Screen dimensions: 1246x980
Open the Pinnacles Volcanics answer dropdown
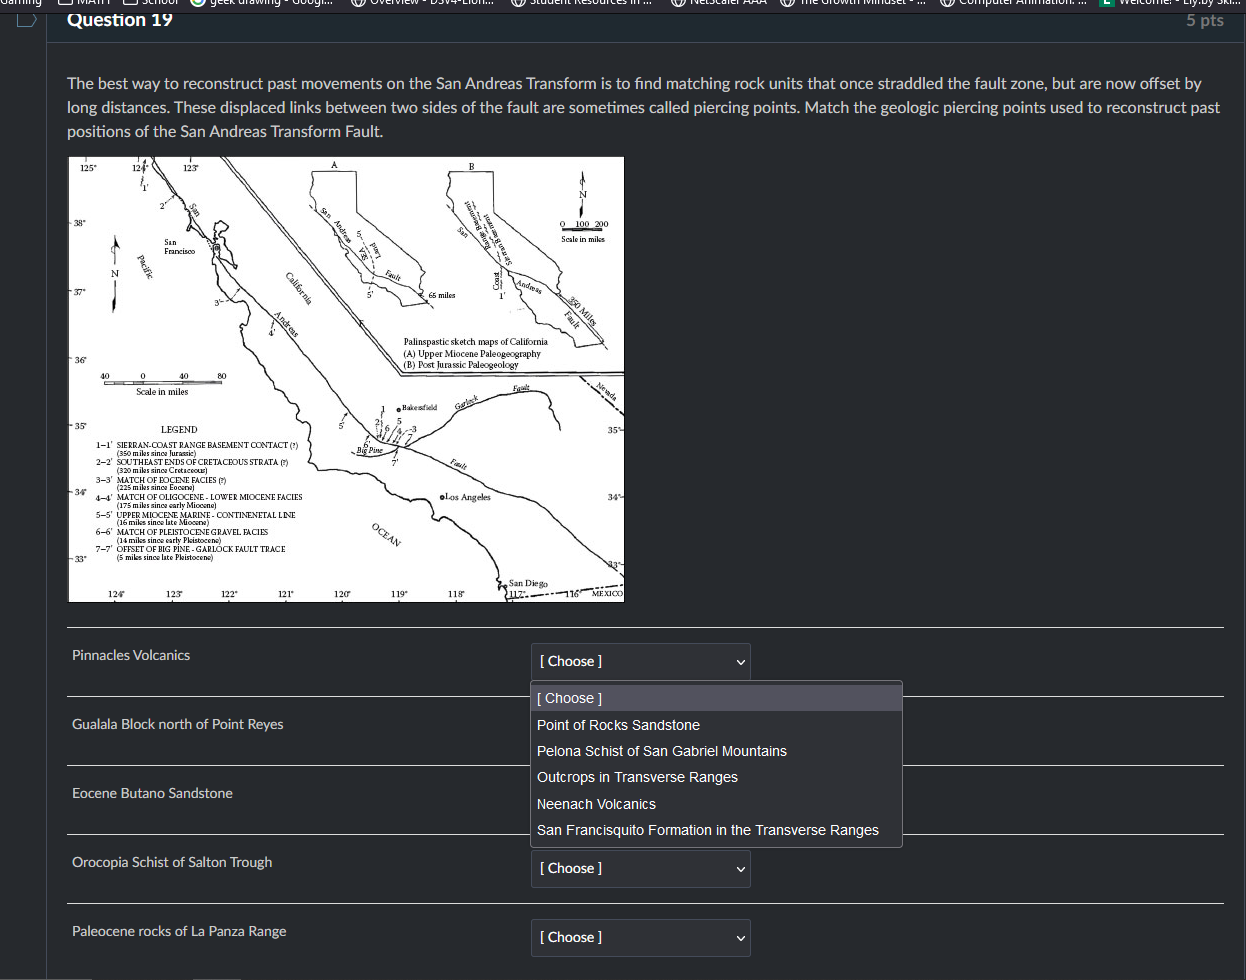[x=640, y=661]
